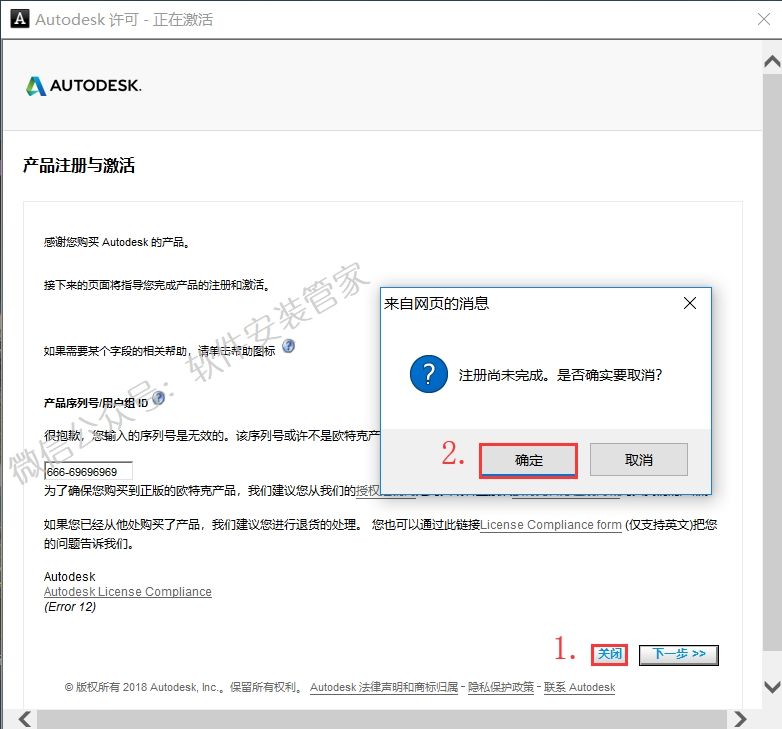782x729 pixels.
Task: Open the Autodesk License Compliance link
Action: coord(128,591)
